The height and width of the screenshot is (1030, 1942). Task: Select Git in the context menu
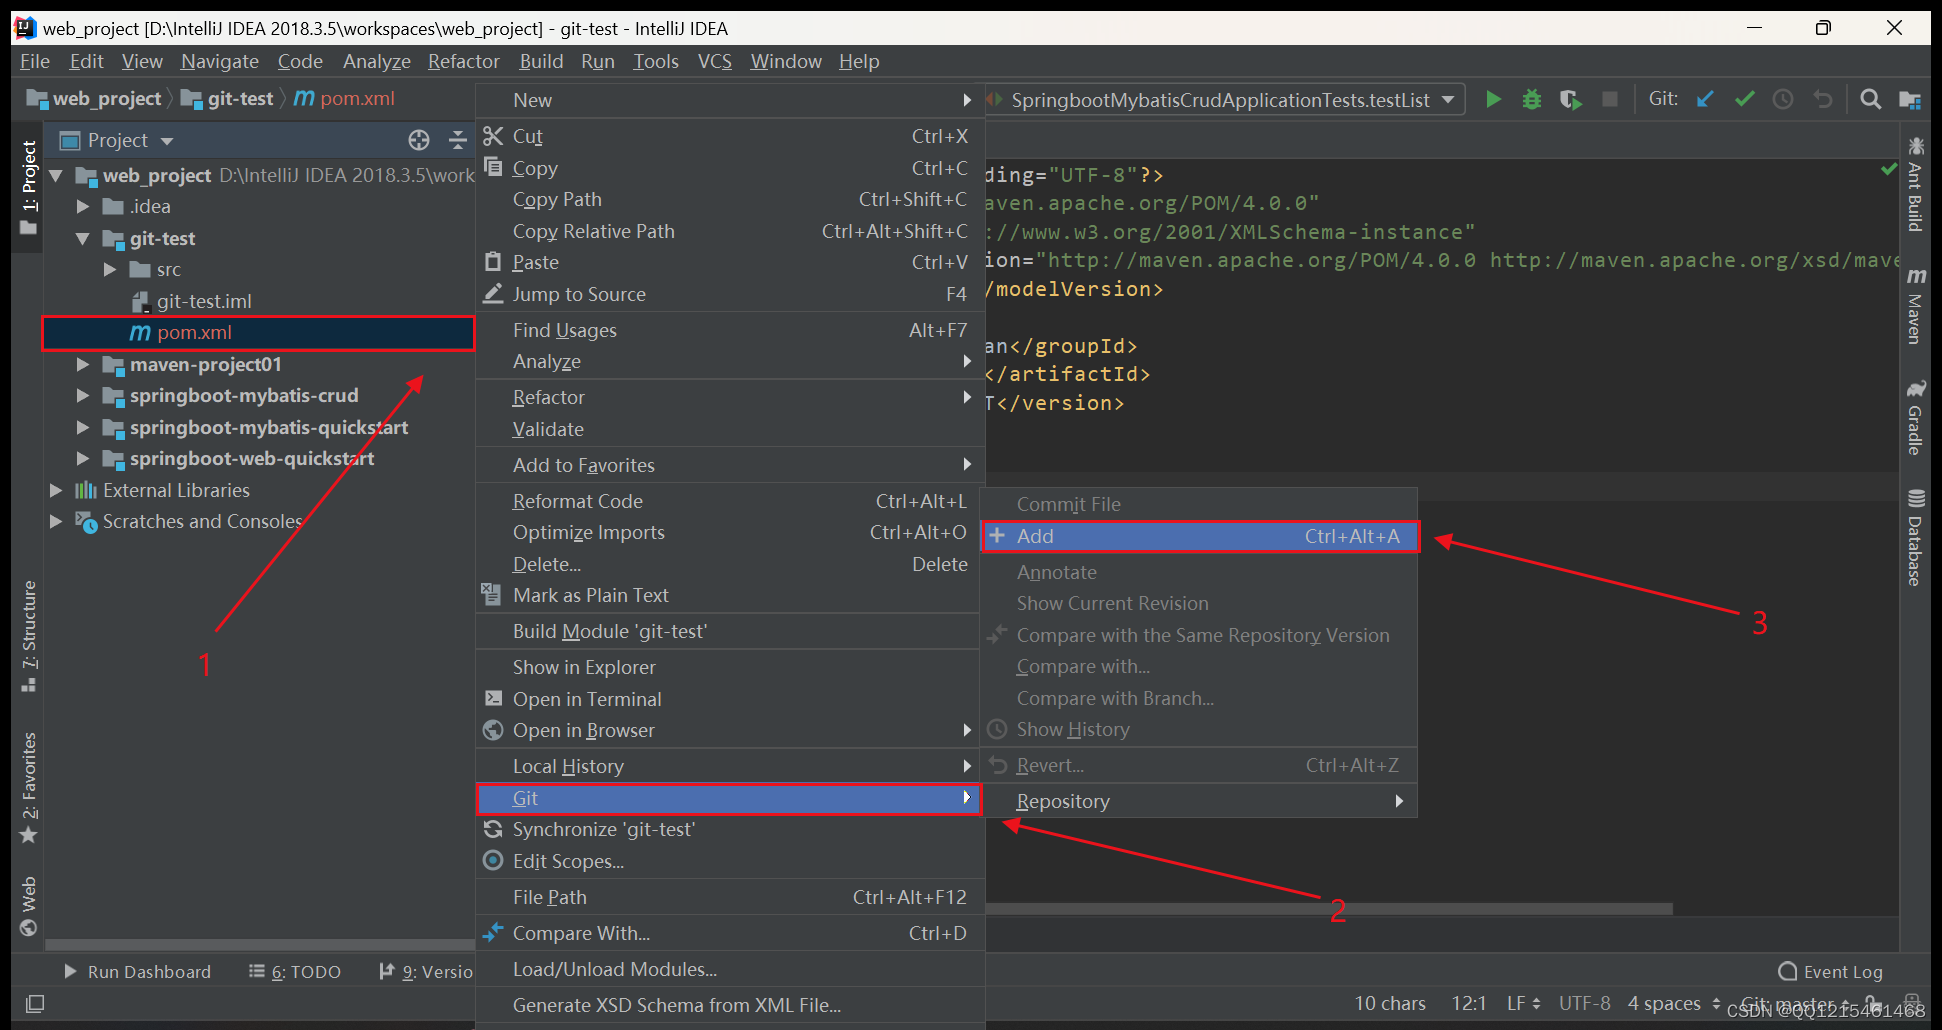(x=729, y=798)
